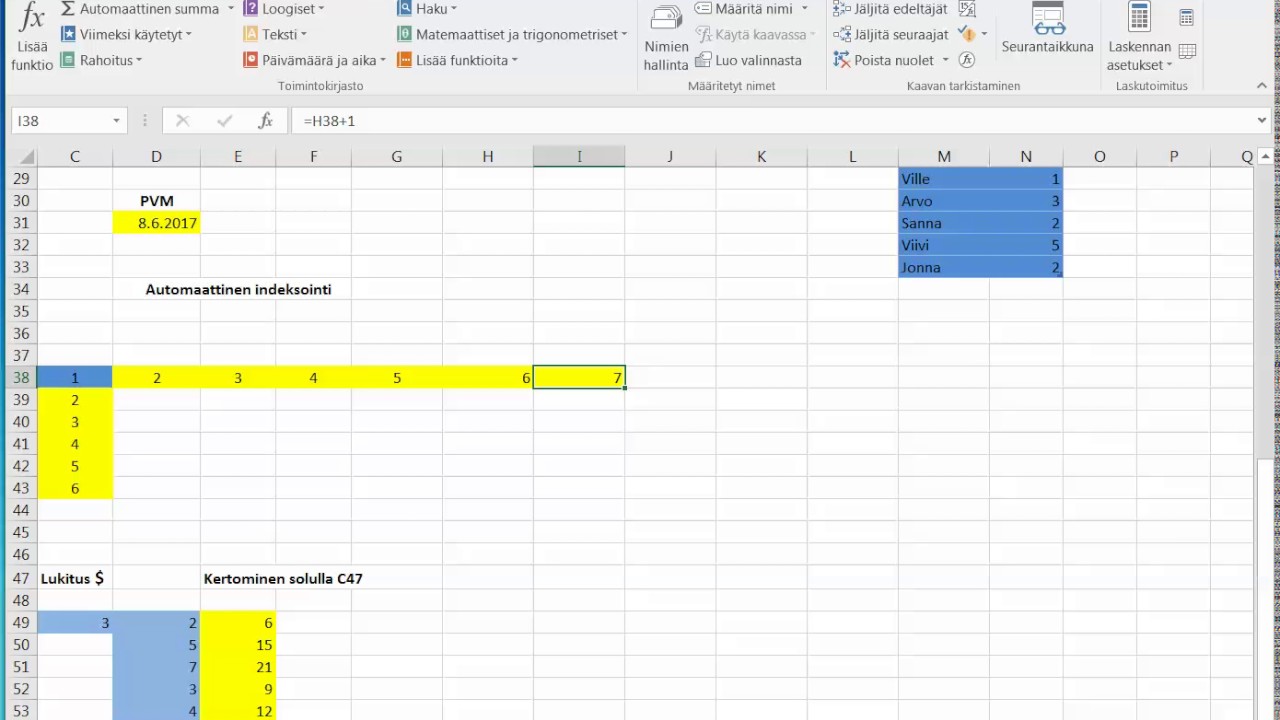This screenshot has width=1280, height=720.
Task: Select row 47 header
Action: 20,578
